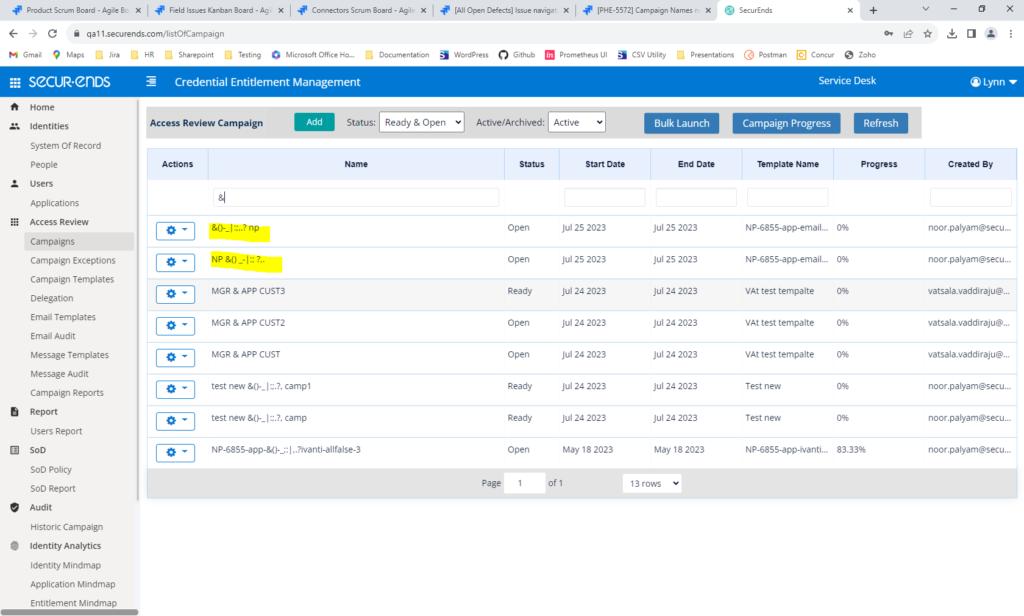Click the Audit shield icon

[14, 508]
